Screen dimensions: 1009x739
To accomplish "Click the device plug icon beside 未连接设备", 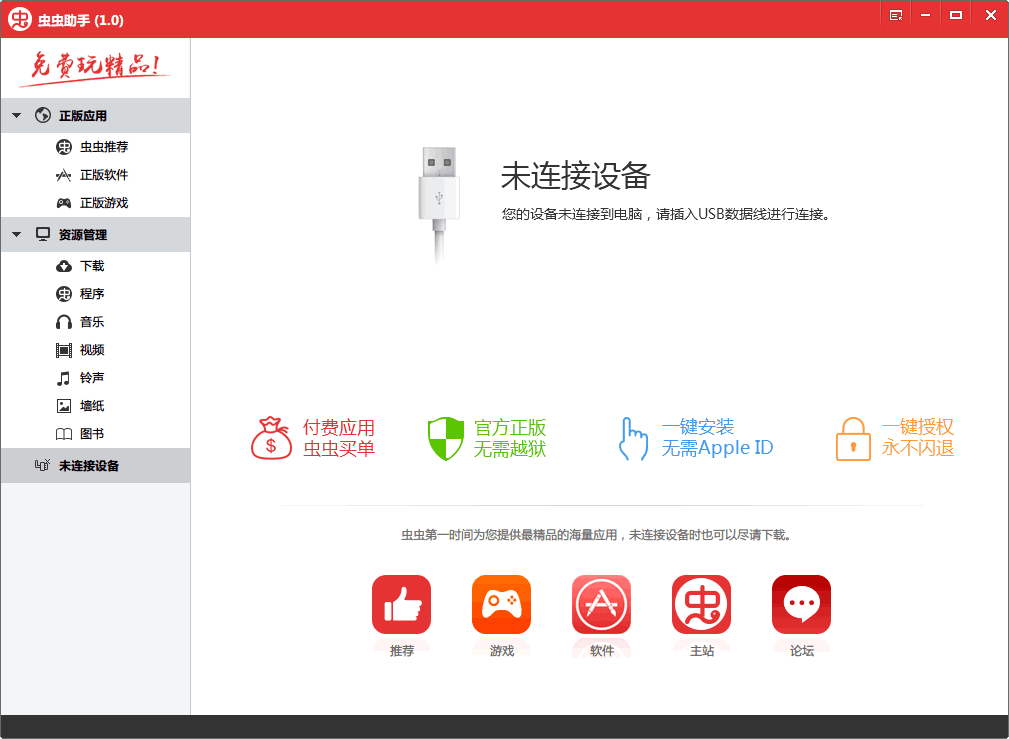I will pyautogui.click(x=42, y=465).
